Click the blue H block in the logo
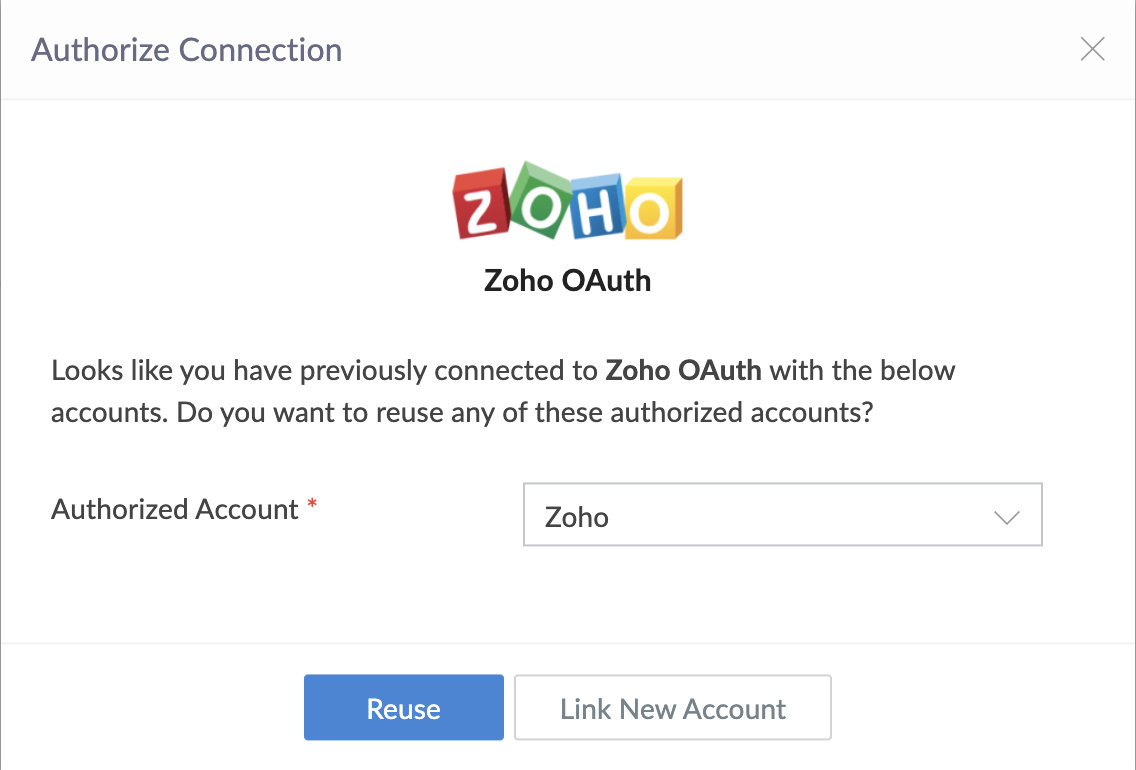 click(597, 206)
